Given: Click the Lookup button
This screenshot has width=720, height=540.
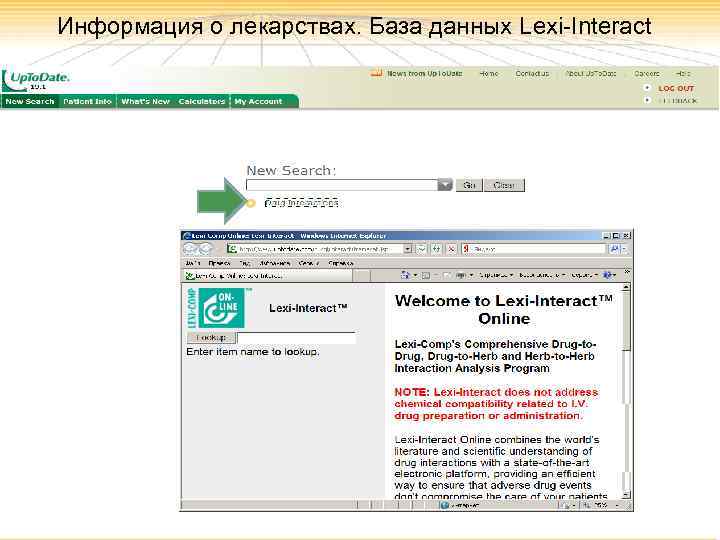Looking at the screenshot, I should [x=211, y=338].
